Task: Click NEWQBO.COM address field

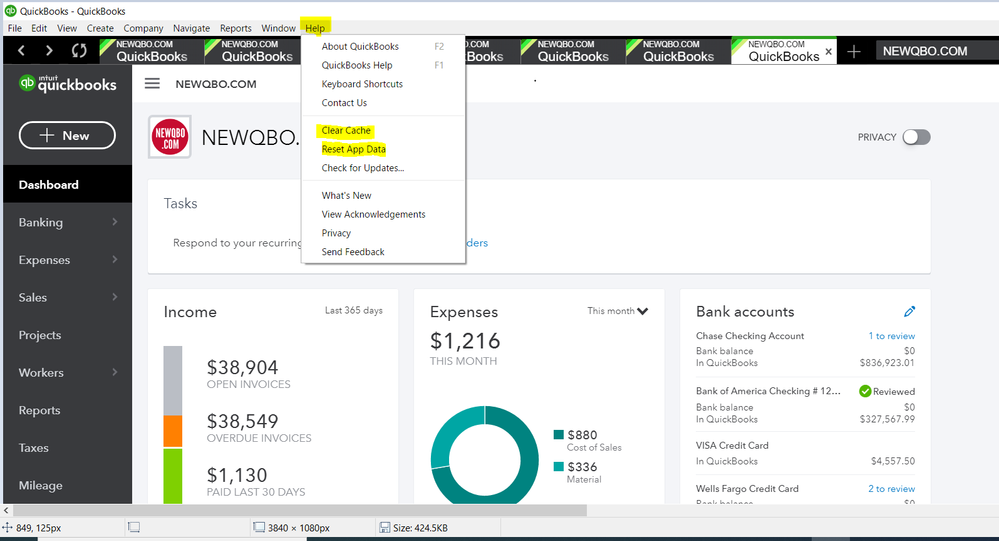Action: point(937,51)
